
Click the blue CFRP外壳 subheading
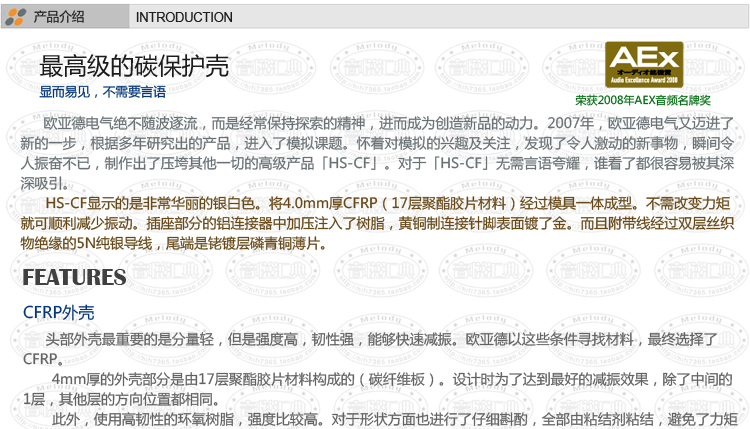coord(58,313)
